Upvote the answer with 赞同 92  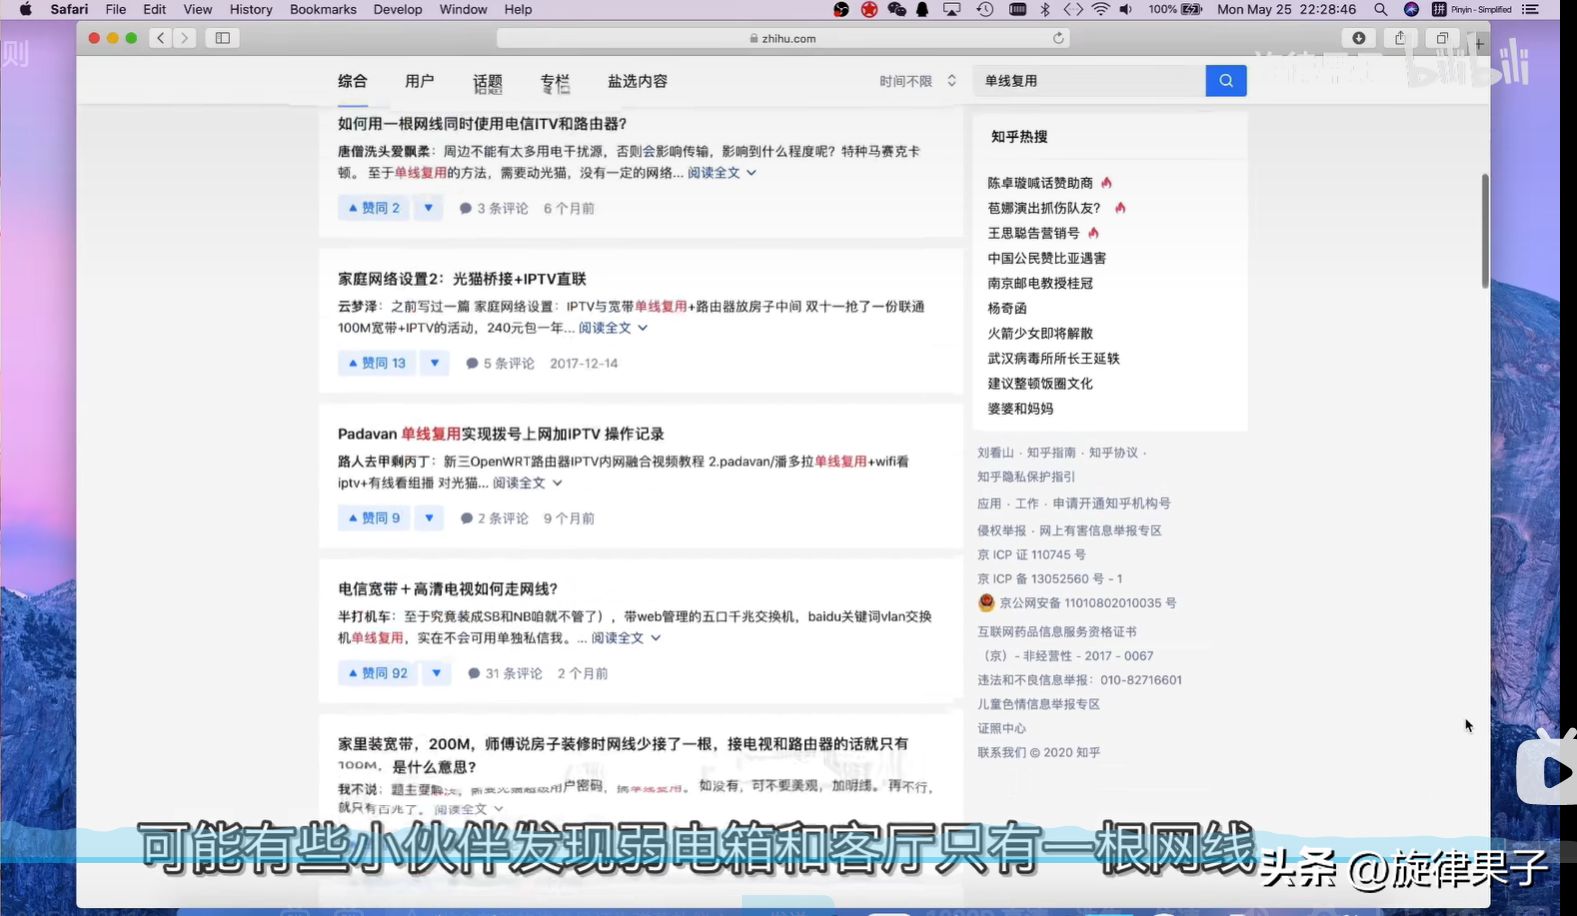pyautogui.click(x=378, y=673)
